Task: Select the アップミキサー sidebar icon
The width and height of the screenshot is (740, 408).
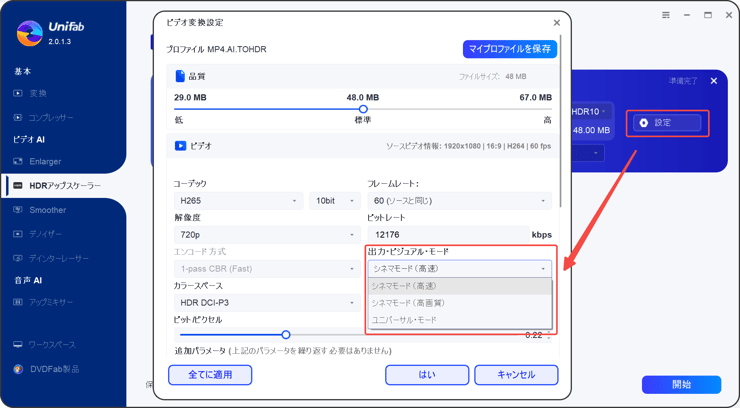Action: tap(18, 302)
